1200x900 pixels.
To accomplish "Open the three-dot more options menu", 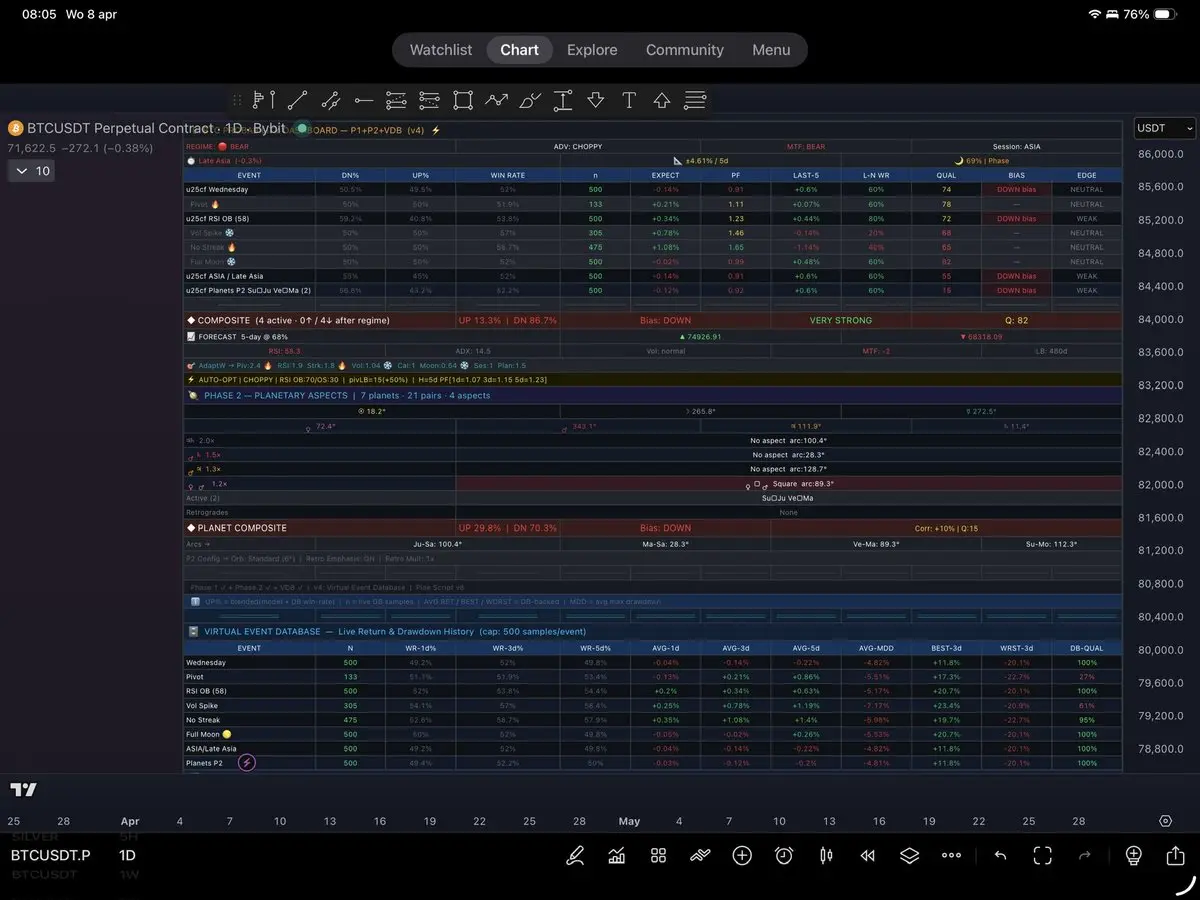I will (x=951, y=855).
